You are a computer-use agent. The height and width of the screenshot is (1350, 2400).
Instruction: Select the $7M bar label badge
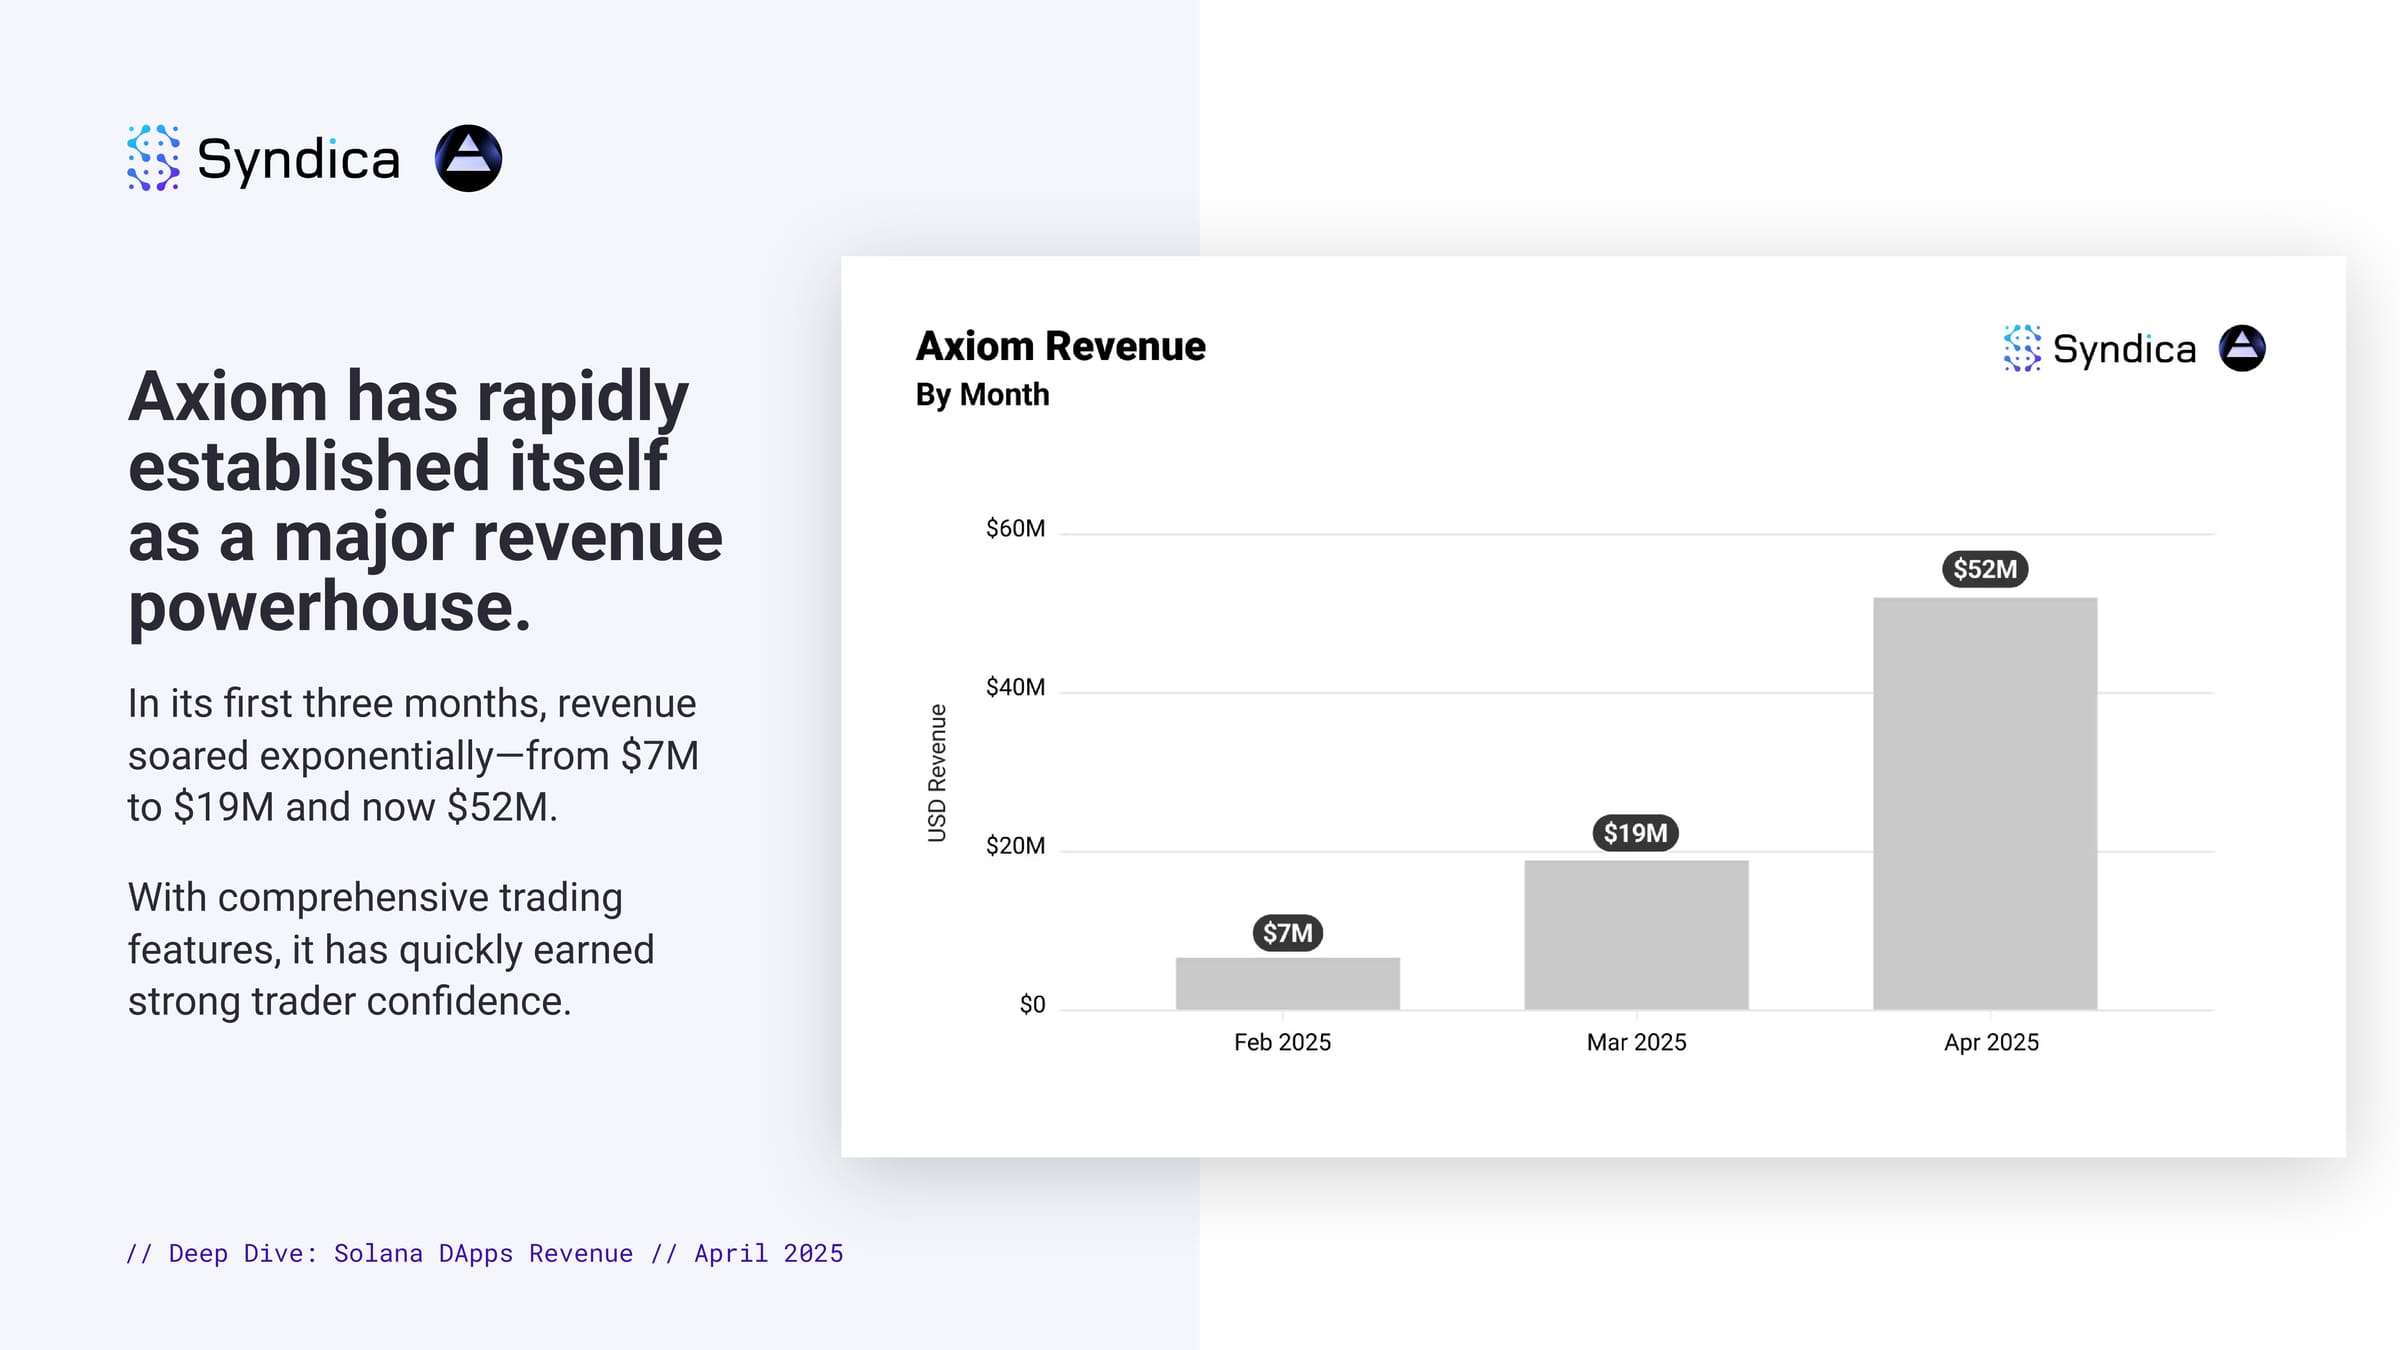coord(1288,933)
